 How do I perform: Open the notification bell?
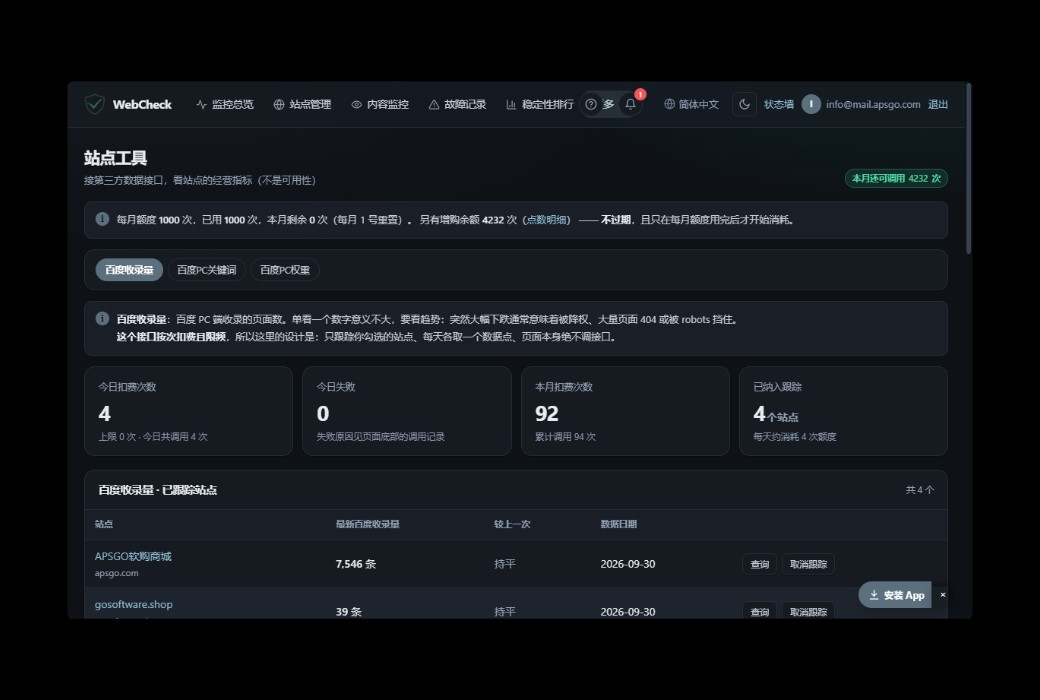pyautogui.click(x=631, y=104)
